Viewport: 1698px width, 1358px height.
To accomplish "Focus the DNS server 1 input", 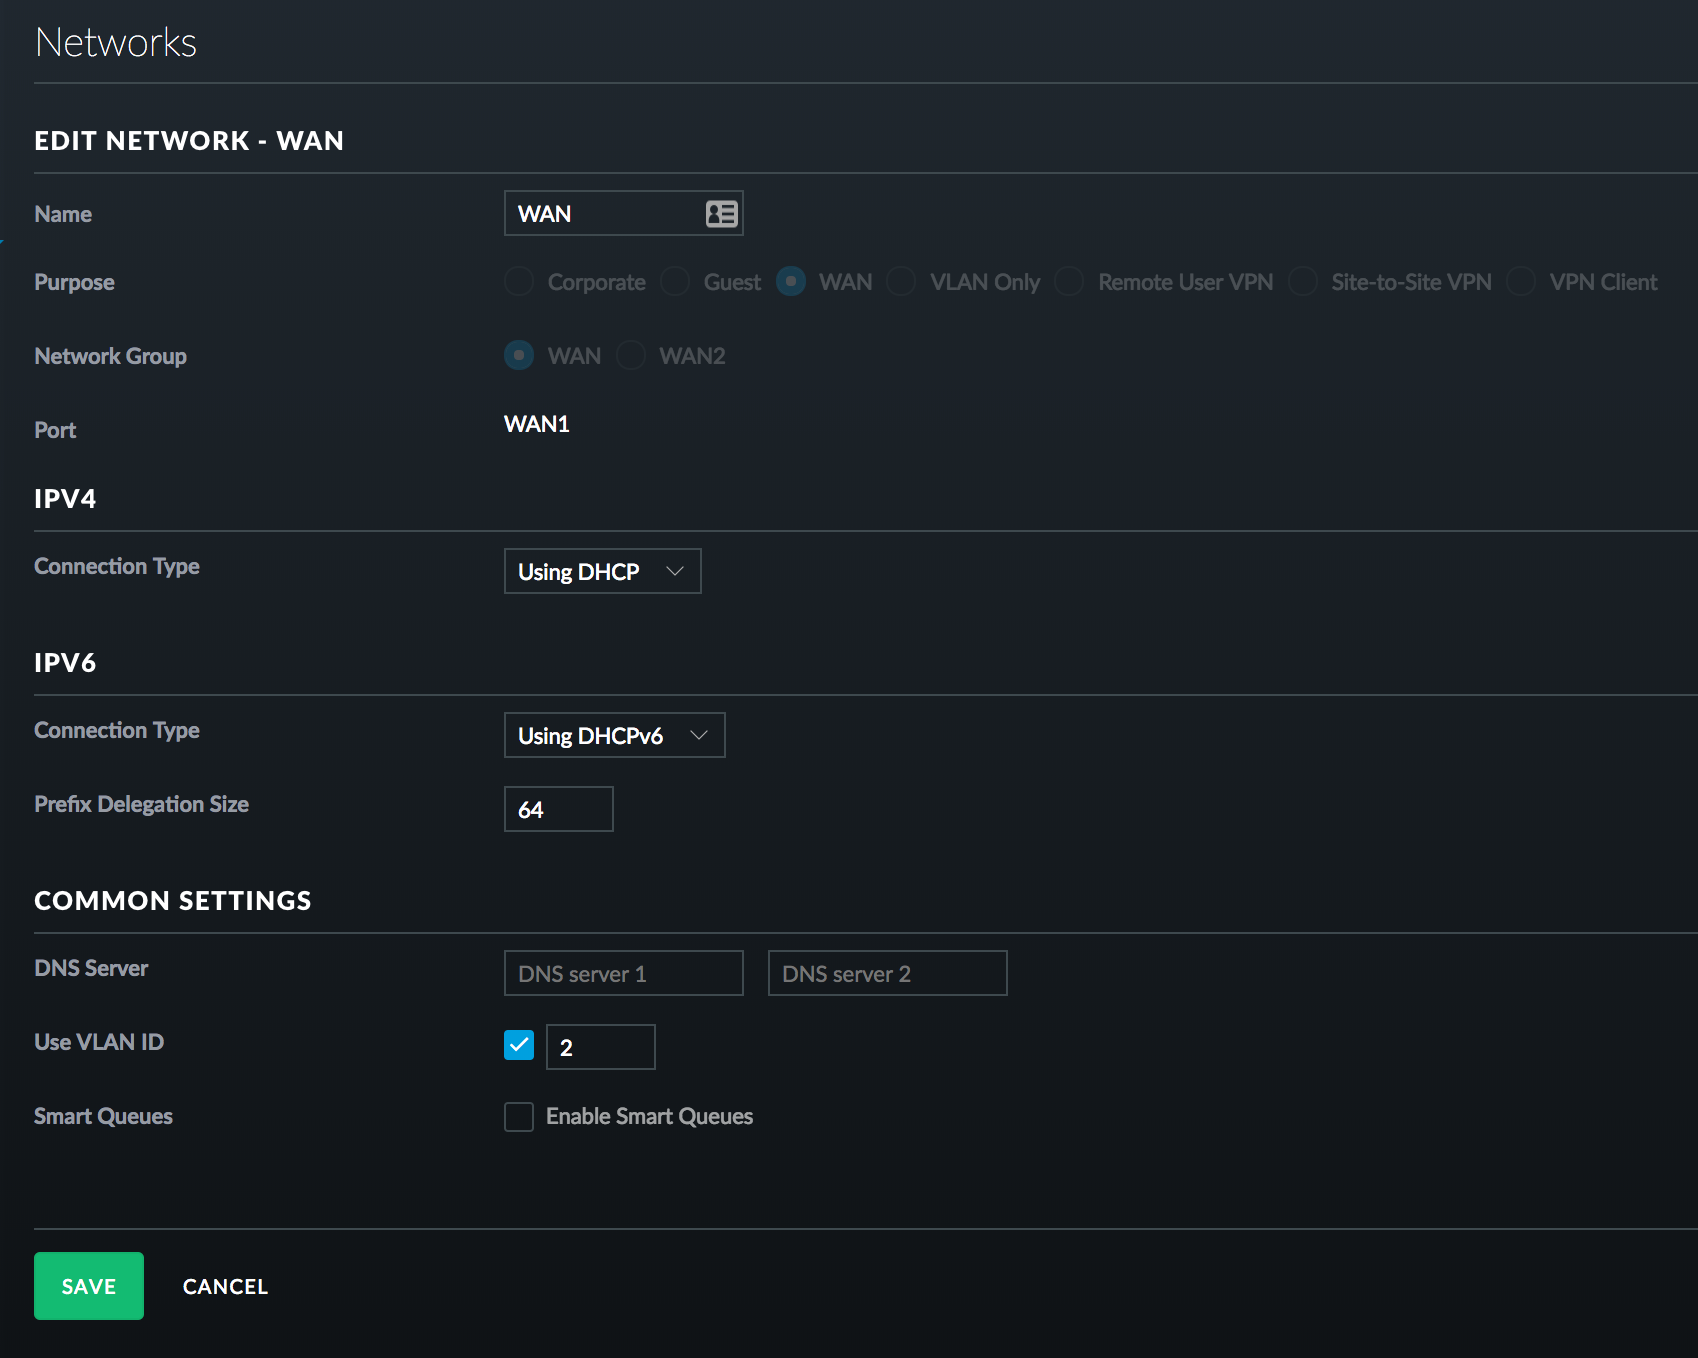I will [623, 973].
